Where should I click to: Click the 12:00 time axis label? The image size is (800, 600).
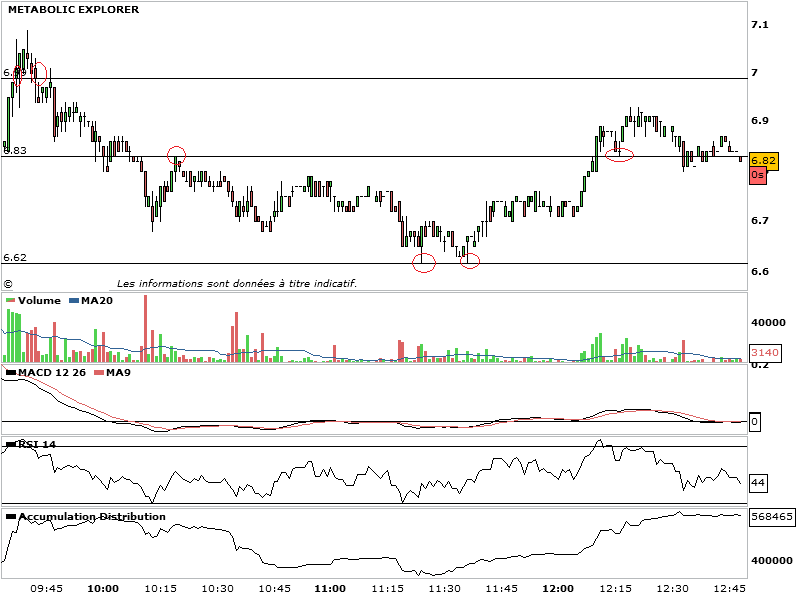(558, 589)
